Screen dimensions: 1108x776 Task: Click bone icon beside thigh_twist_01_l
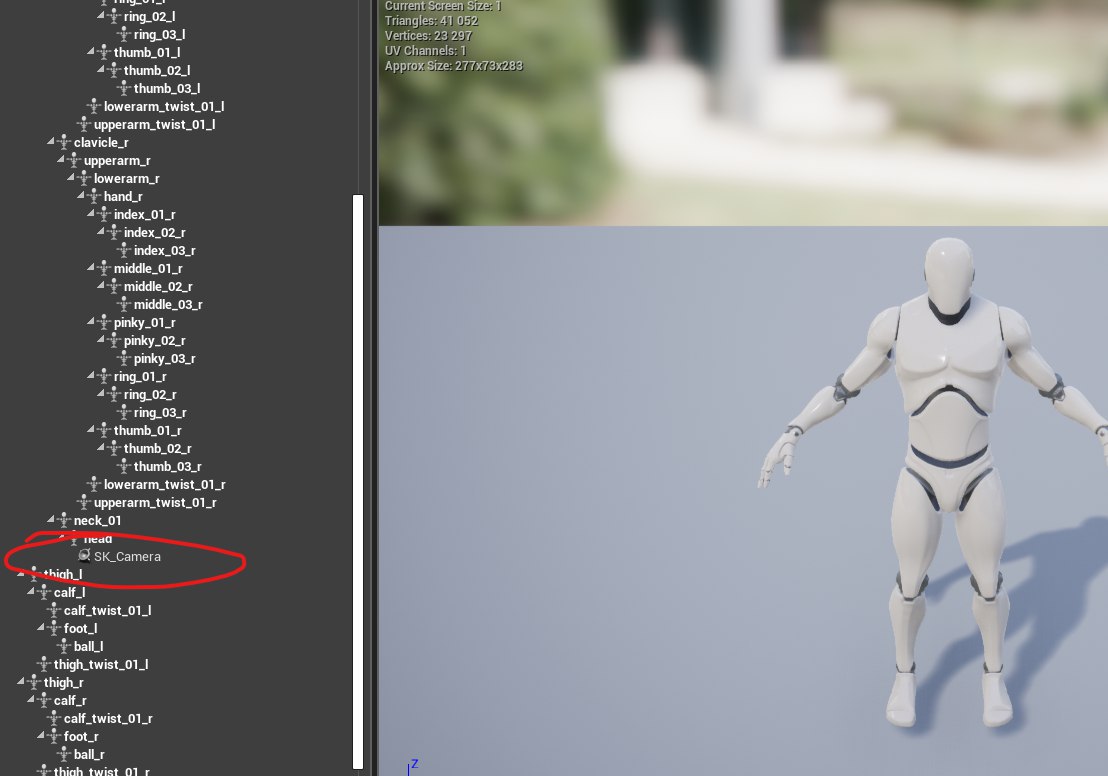point(45,664)
